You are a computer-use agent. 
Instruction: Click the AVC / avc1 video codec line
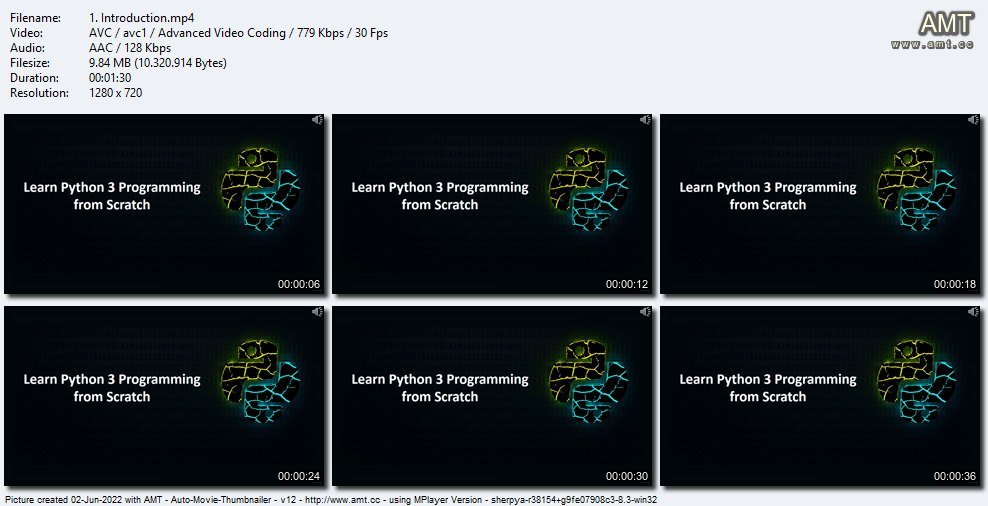coord(239,33)
